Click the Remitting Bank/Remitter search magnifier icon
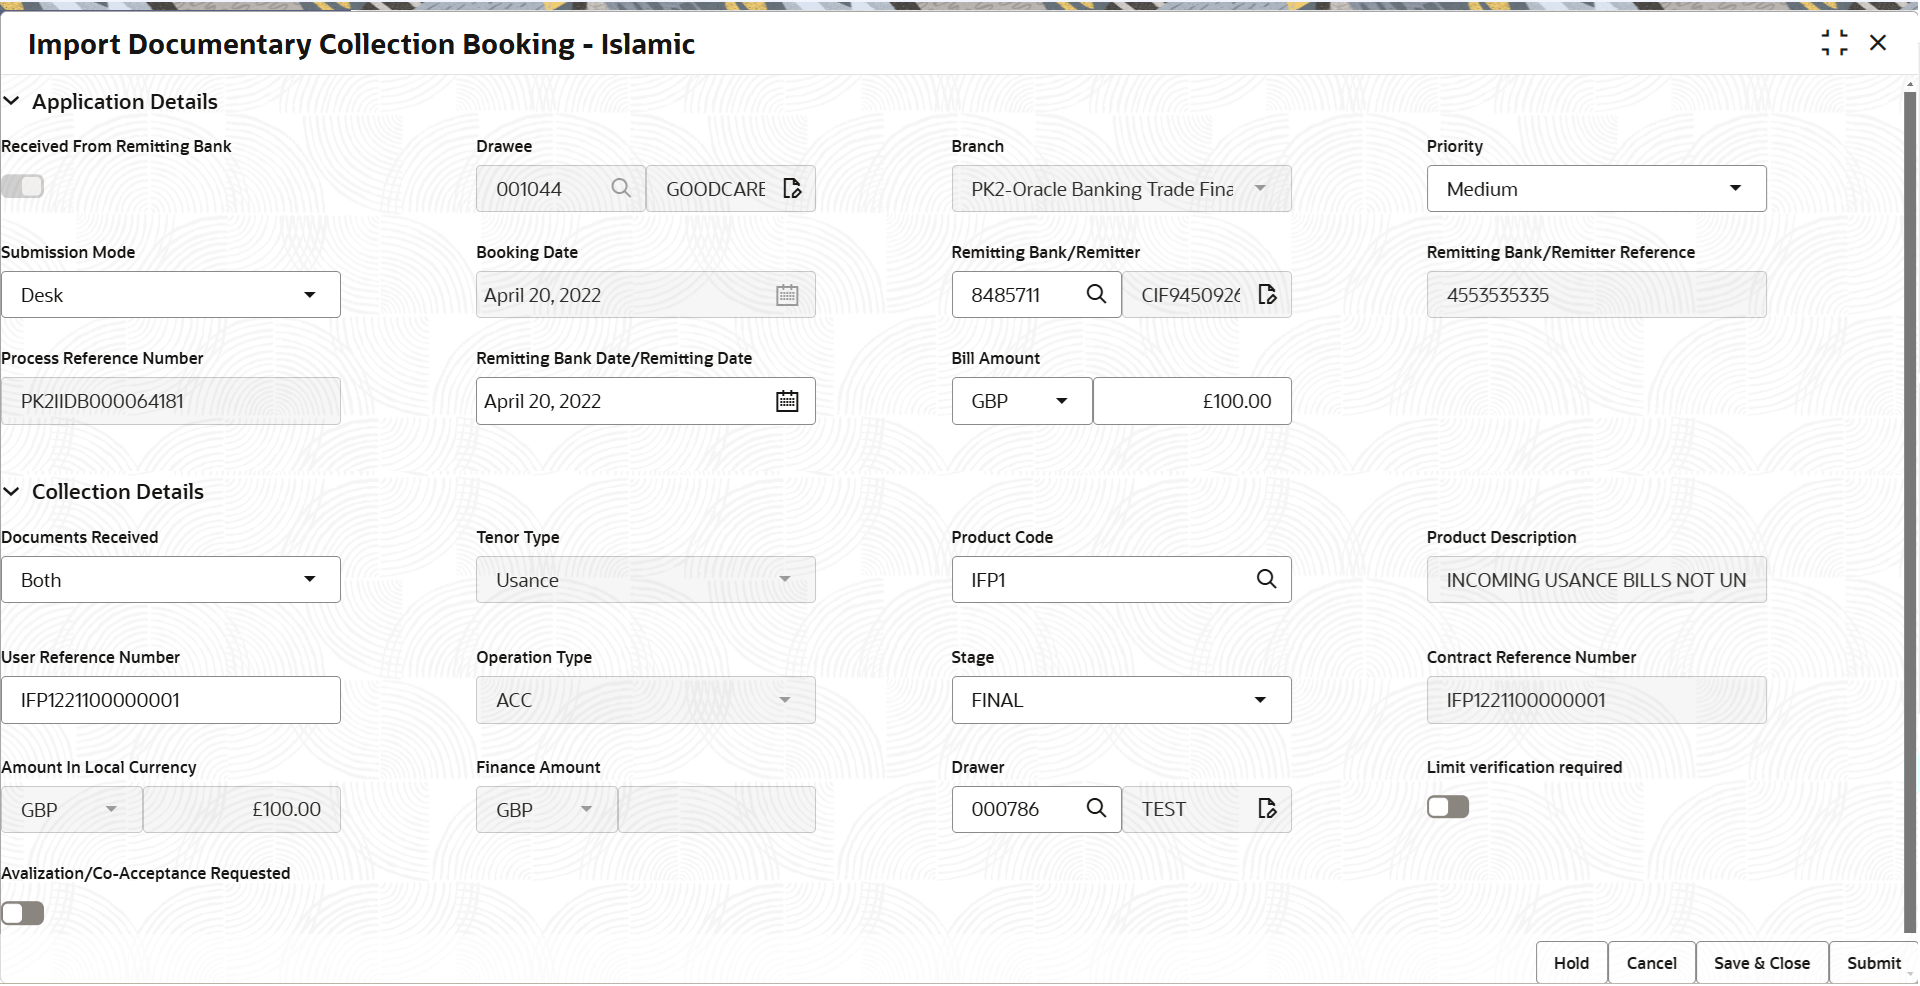The width and height of the screenshot is (1920, 986). tap(1096, 294)
